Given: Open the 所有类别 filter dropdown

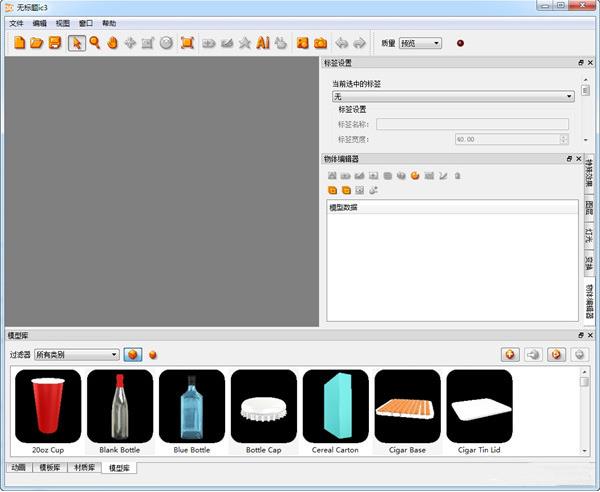Looking at the screenshot, I should [x=76, y=354].
